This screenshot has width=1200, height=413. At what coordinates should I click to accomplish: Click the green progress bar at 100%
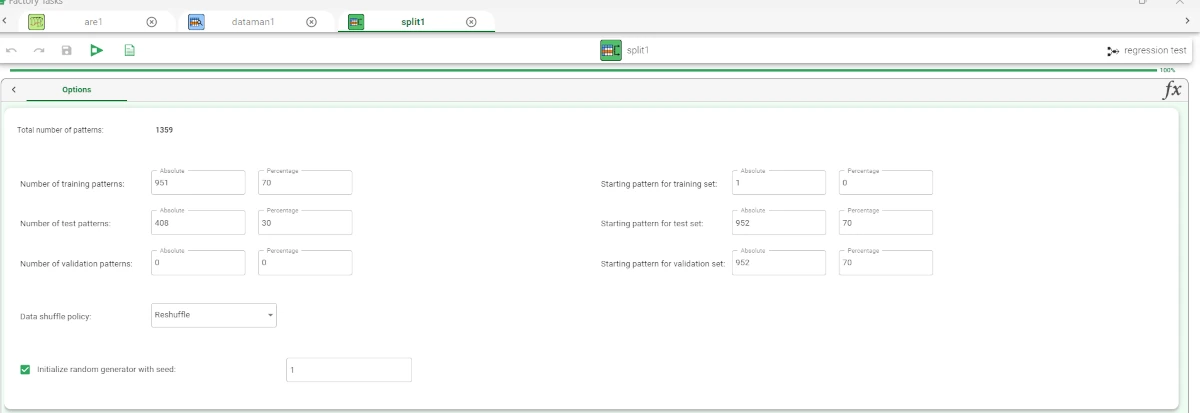coord(582,70)
